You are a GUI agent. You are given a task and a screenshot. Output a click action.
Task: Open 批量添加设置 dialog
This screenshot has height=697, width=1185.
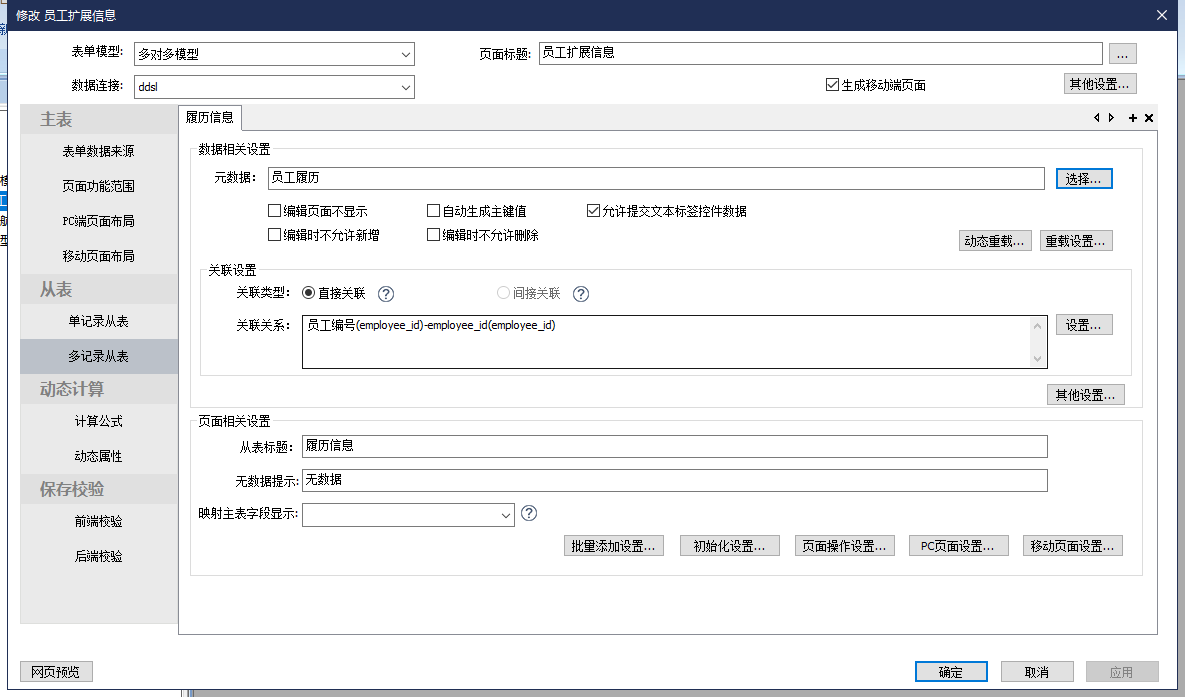pyautogui.click(x=614, y=546)
